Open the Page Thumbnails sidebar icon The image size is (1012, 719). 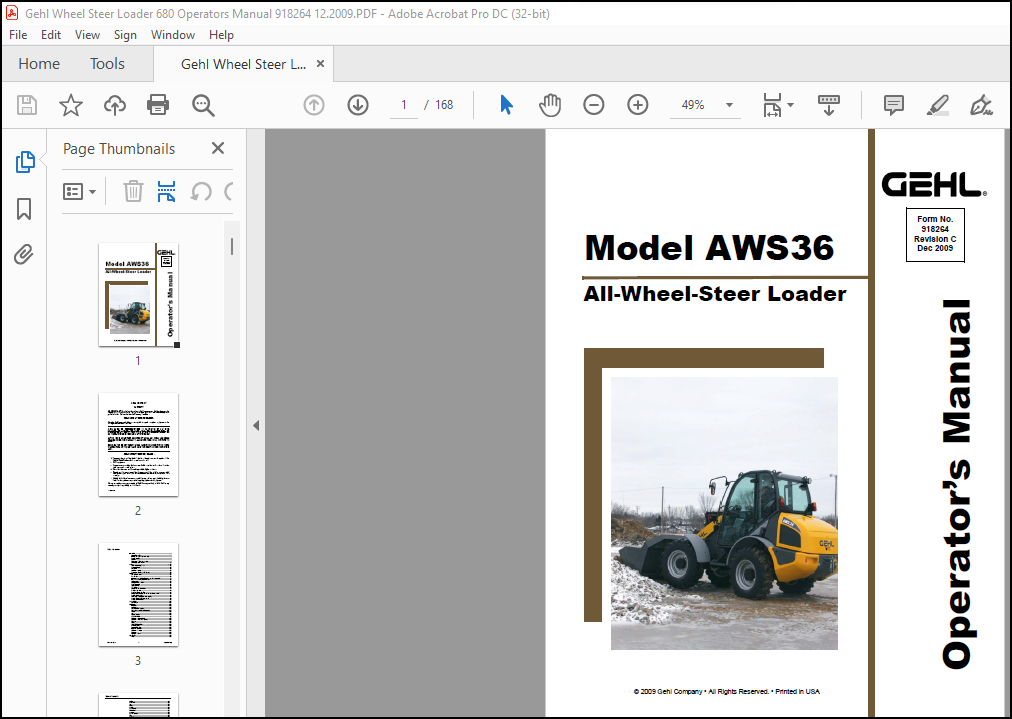(x=25, y=162)
